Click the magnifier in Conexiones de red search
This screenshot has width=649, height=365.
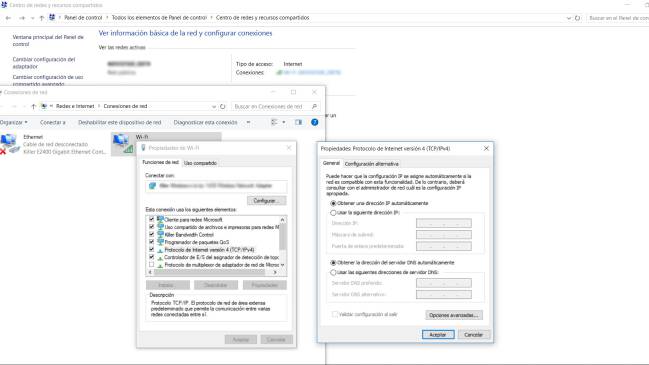(314, 106)
